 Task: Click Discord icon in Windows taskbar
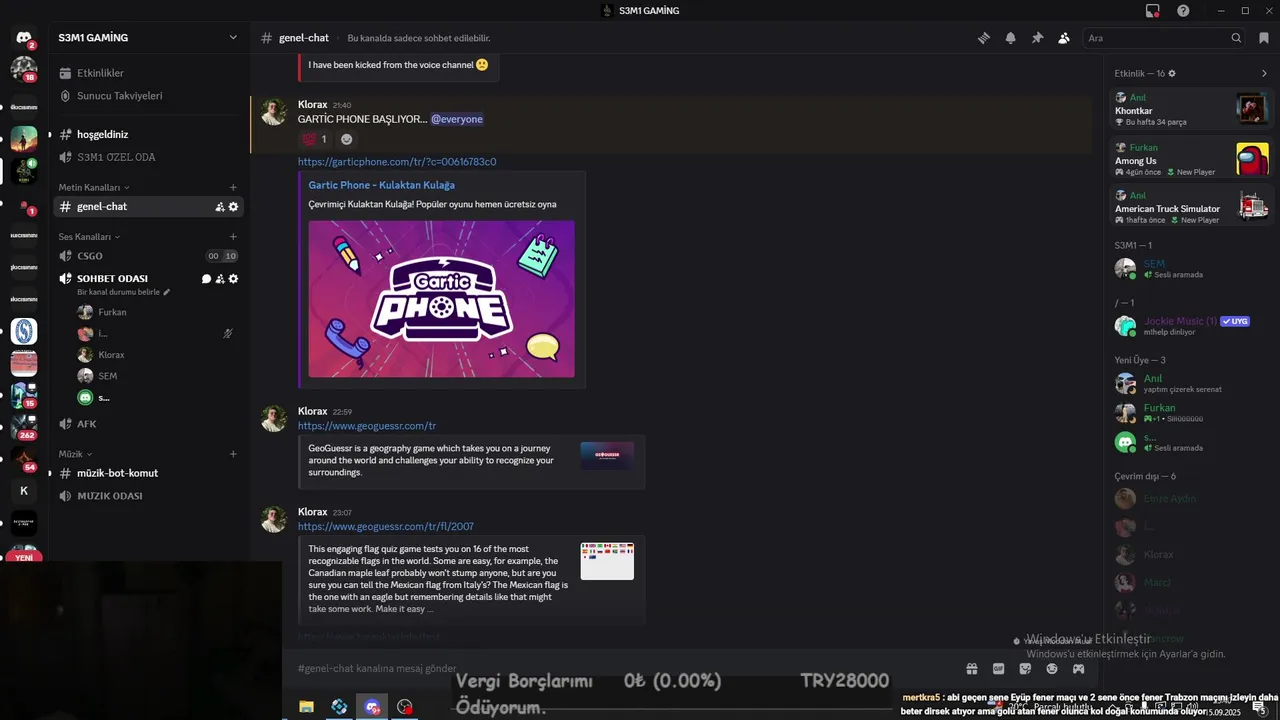[x=372, y=707]
